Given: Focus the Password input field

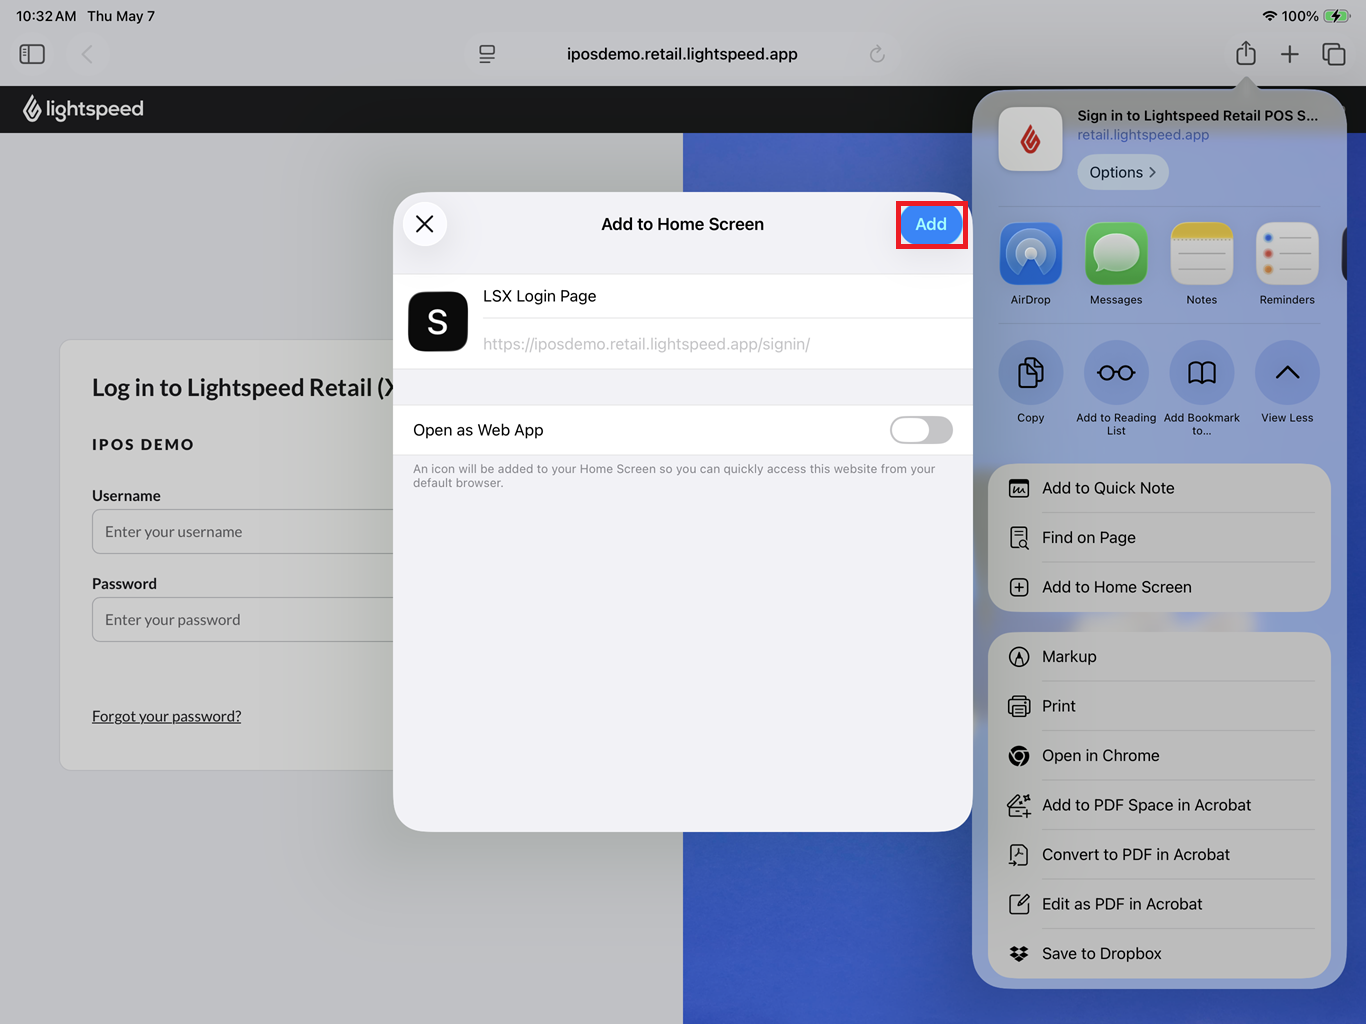Looking at the screenshot, I should pos(243,620).
